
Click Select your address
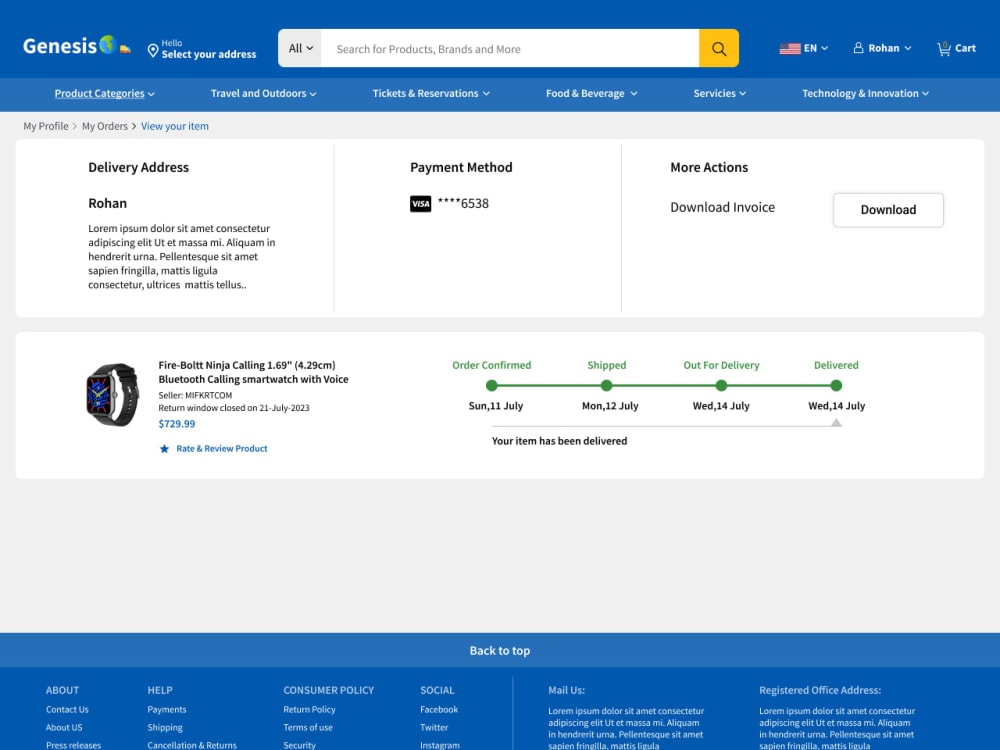(209, 54)
